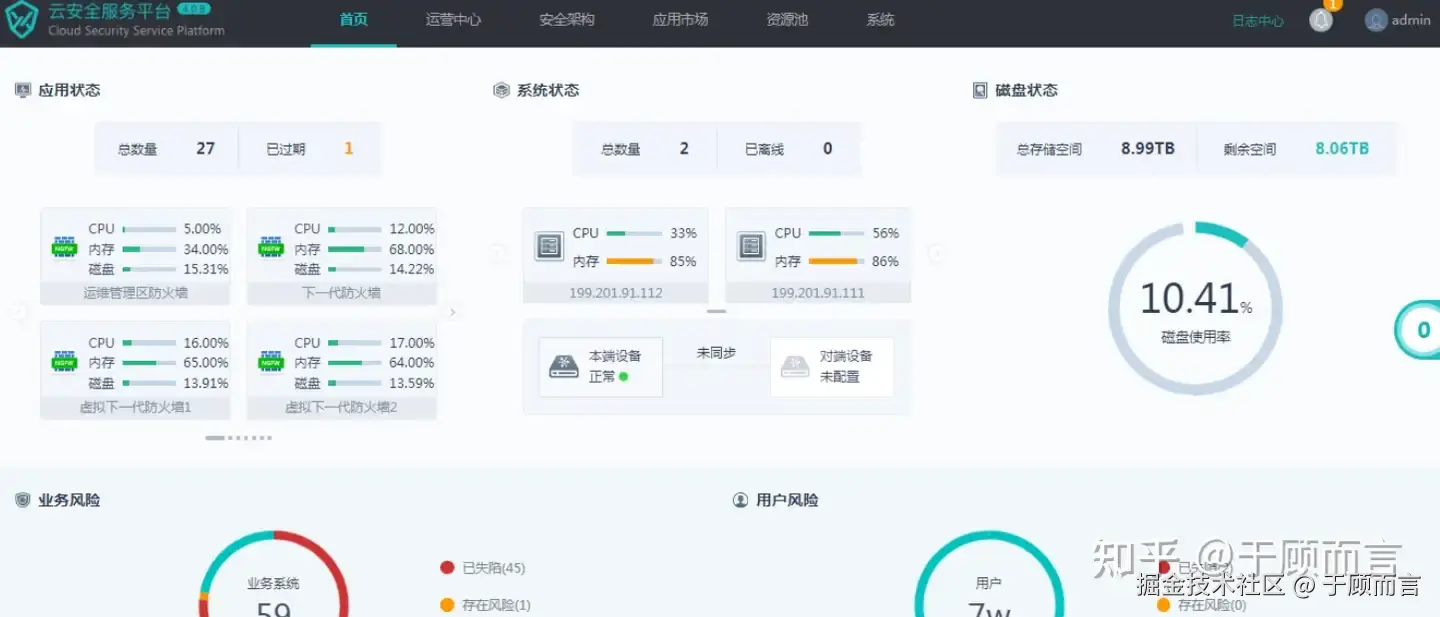The image size is (1440, 617).
Task: Click the 10.41% disk usage ring
Action: 1195,308
